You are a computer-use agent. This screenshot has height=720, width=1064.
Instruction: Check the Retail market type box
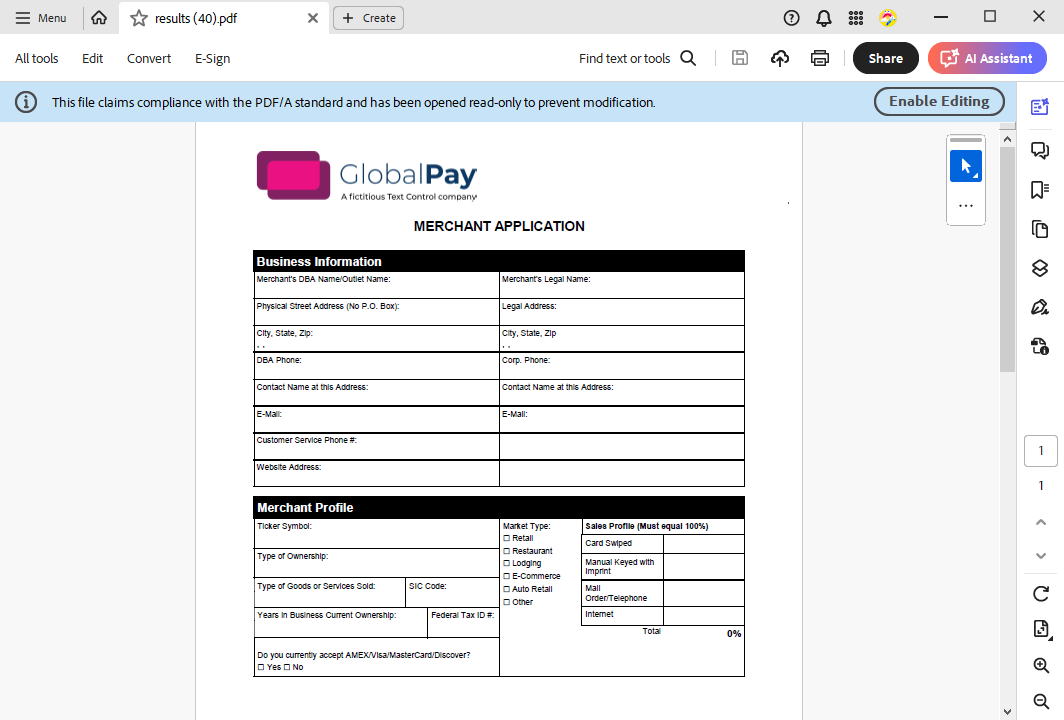[x=506, y=538]
